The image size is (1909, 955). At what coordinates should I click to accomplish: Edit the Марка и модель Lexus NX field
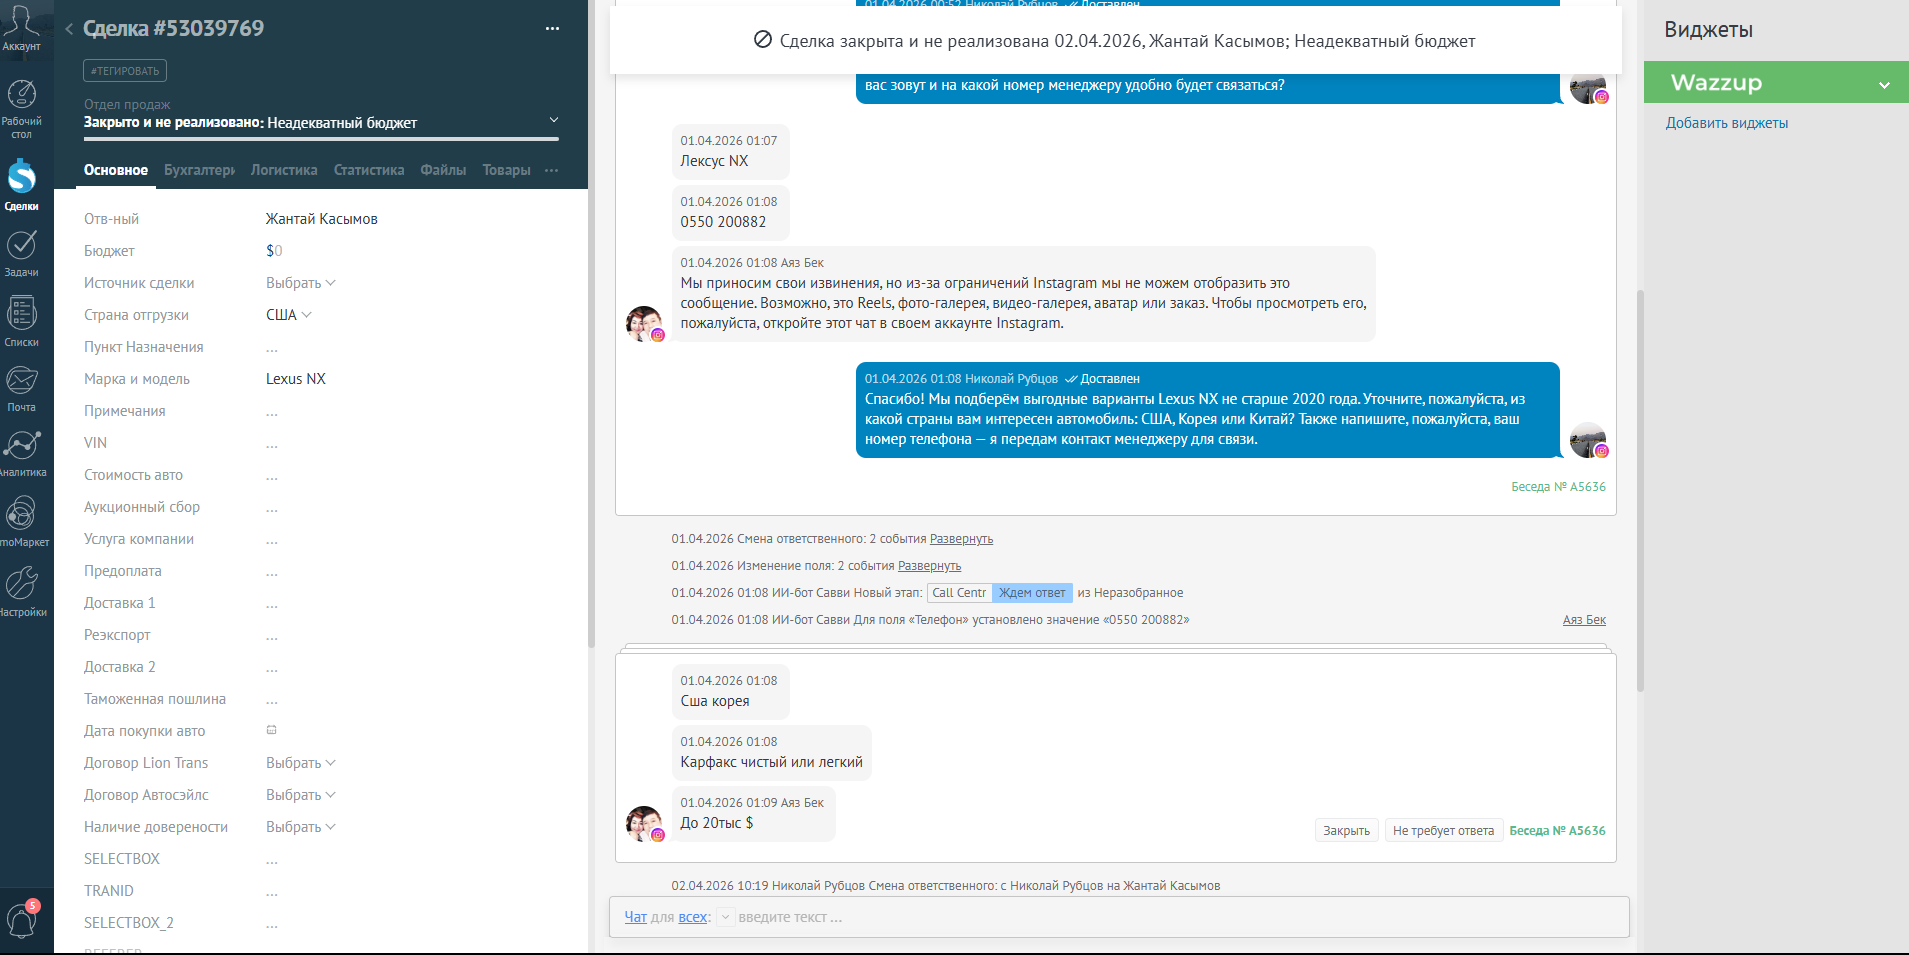(x=296, y=379)
